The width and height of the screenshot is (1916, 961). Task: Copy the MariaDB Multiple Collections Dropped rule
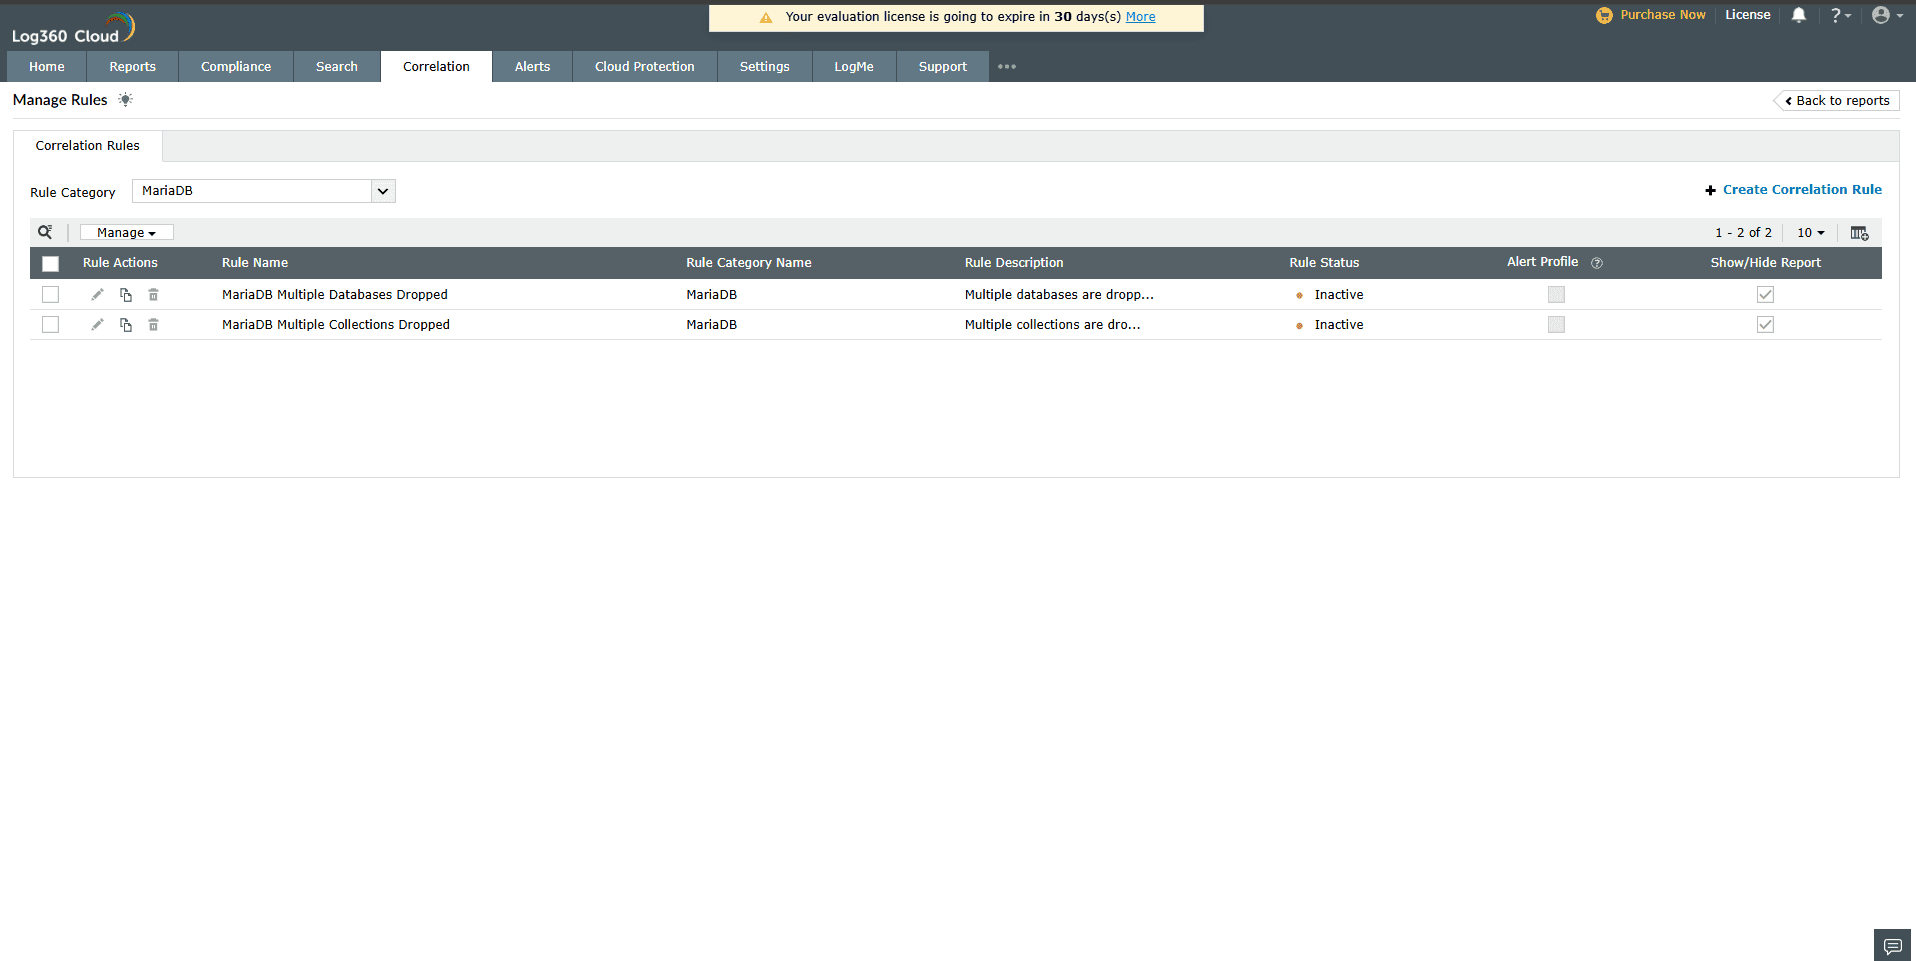[x=126, y=325]
